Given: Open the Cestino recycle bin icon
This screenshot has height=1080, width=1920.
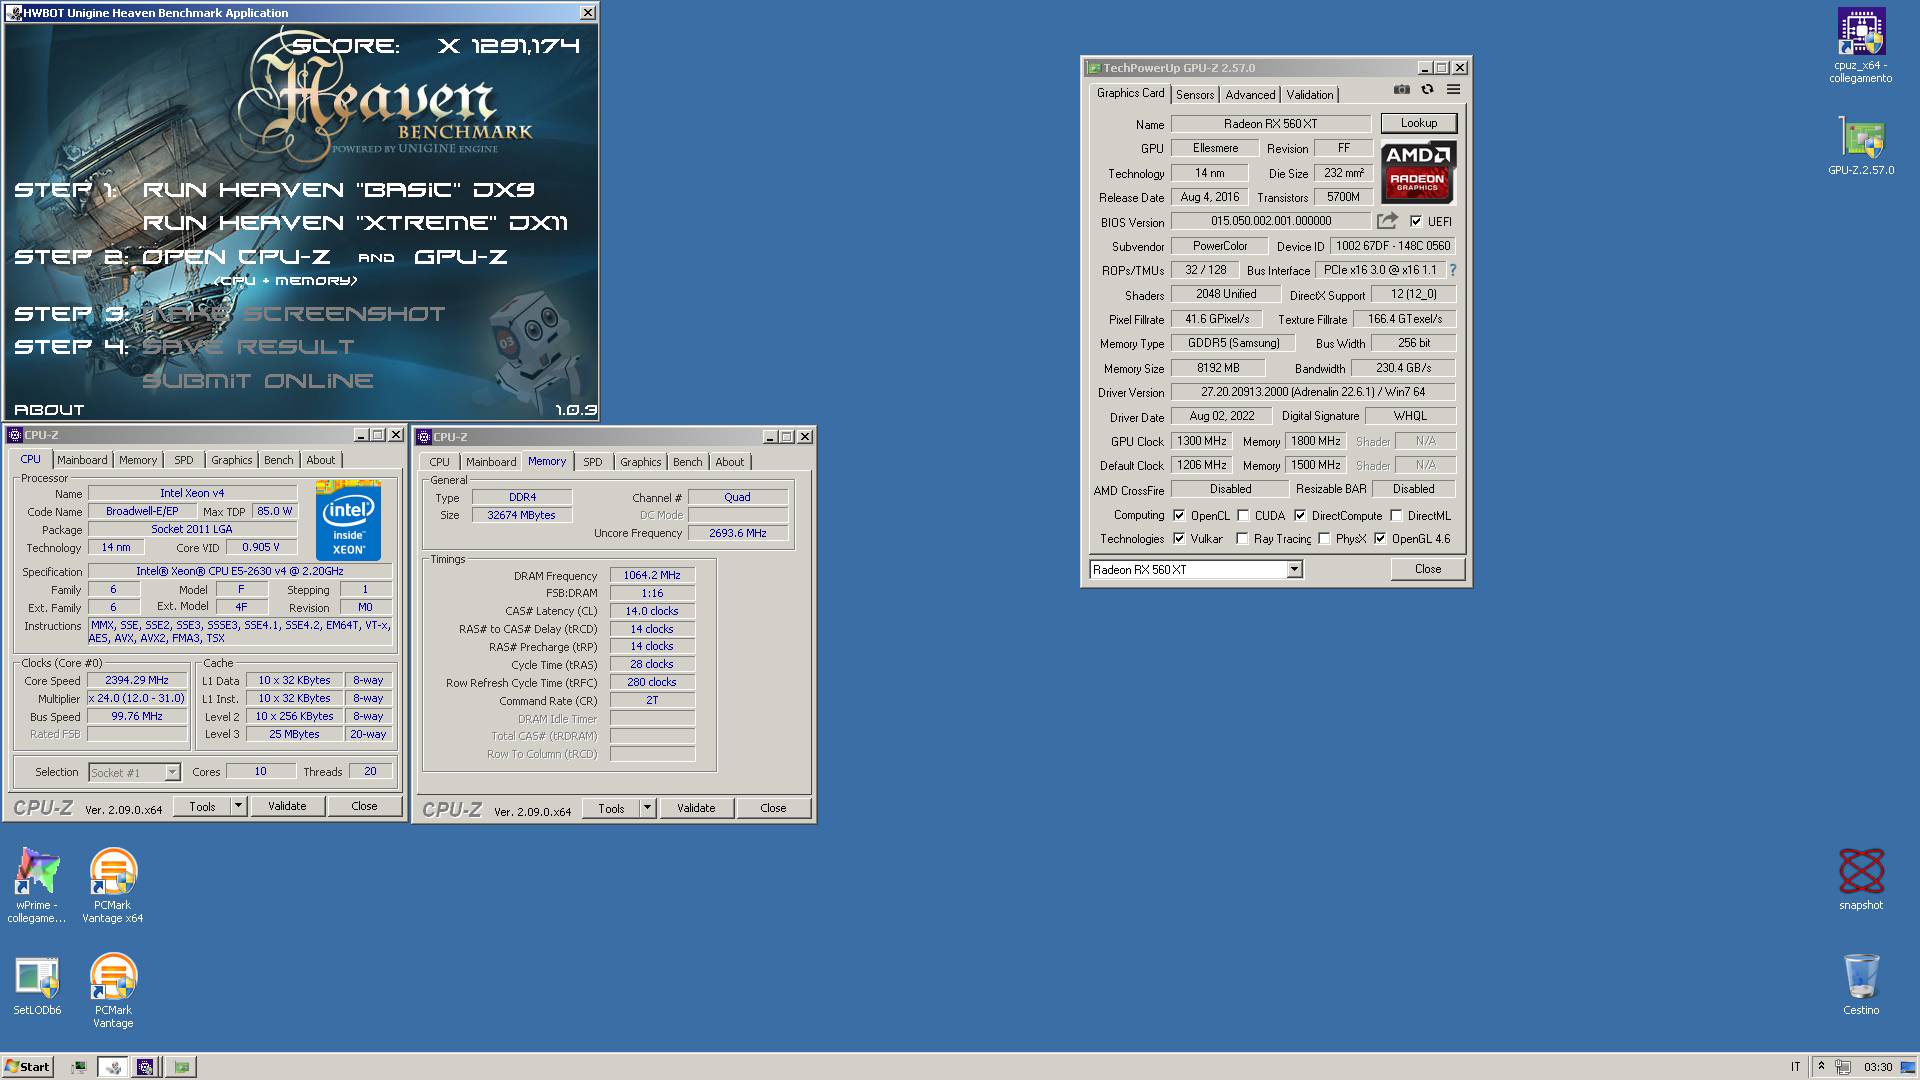Looking at the screenshot, I should point(1861,984).
